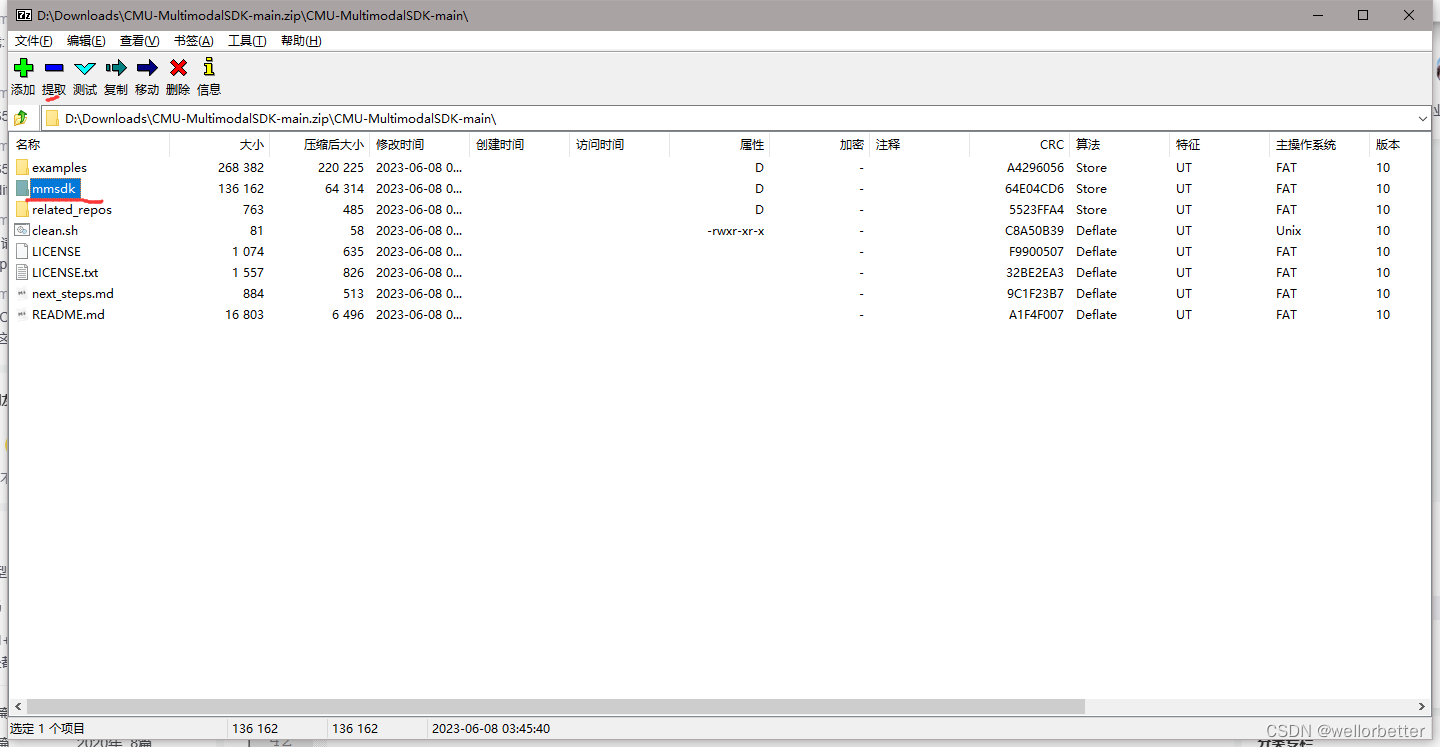Image resolution: width=1440 pixels, height=747 pixels.
Task: Select the mmsdk folder
Action: coord(57,188)
